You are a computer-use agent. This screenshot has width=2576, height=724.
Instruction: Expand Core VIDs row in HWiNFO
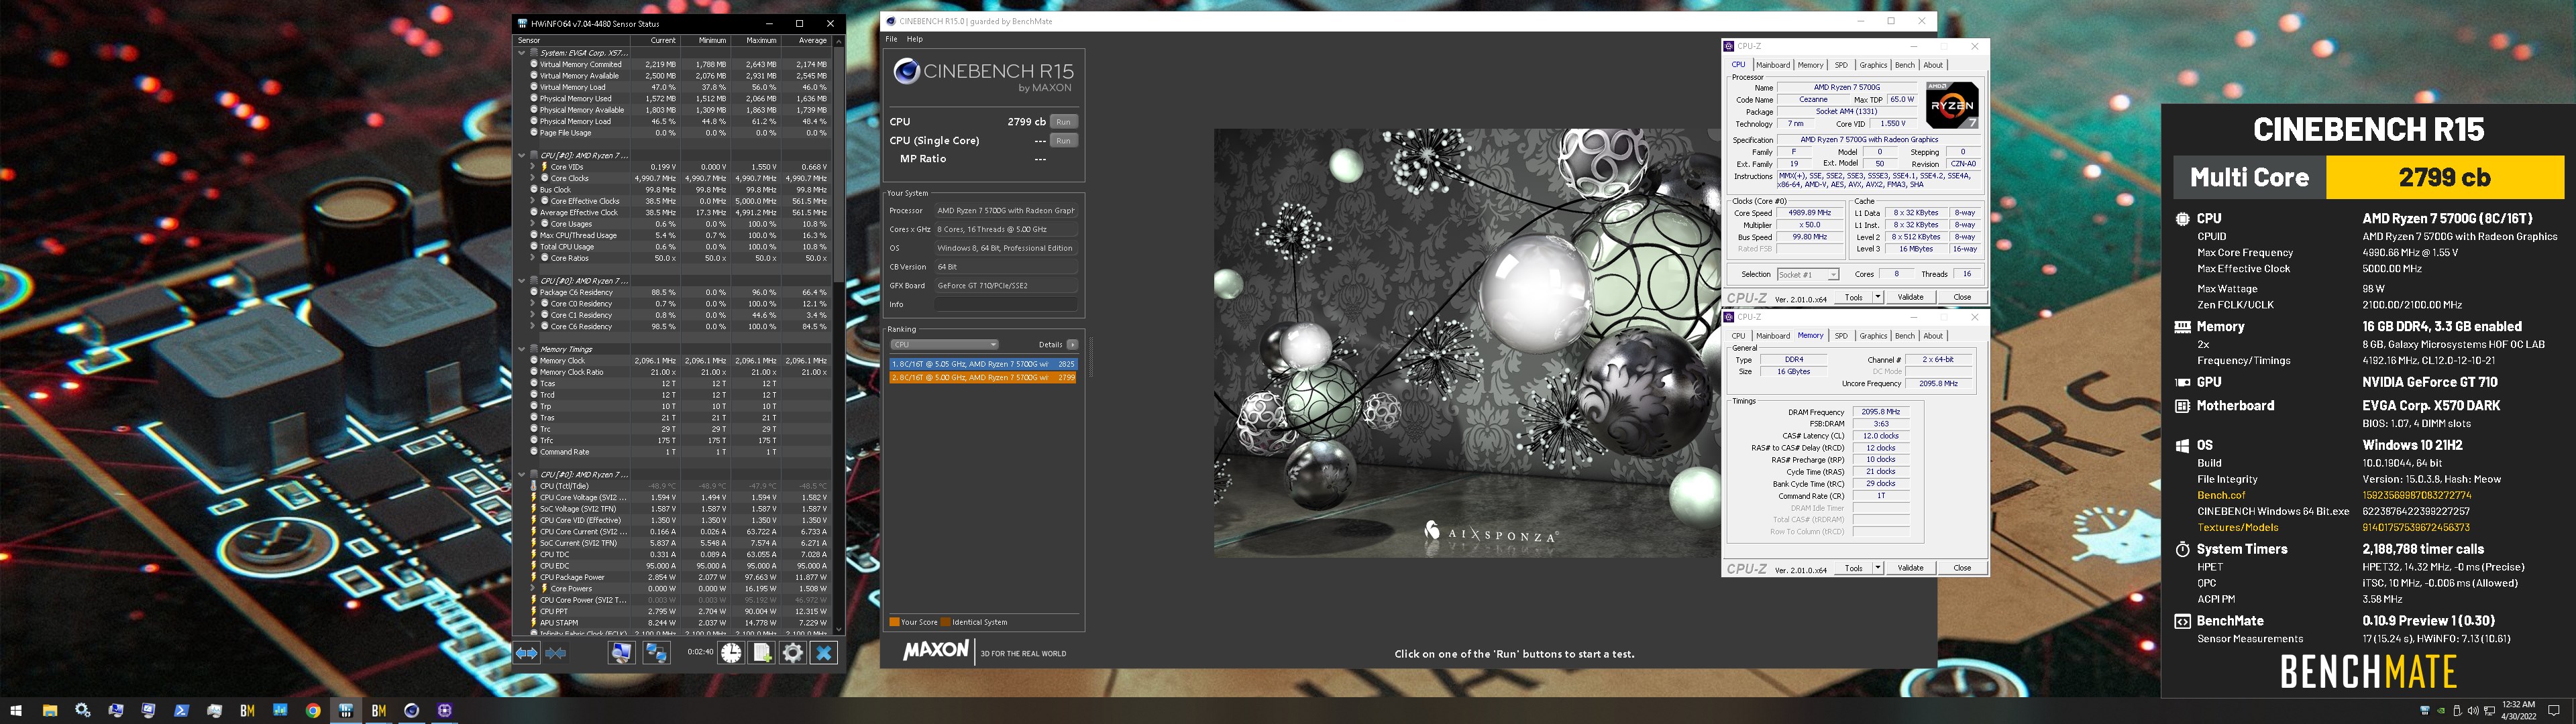tap(533, 167)
